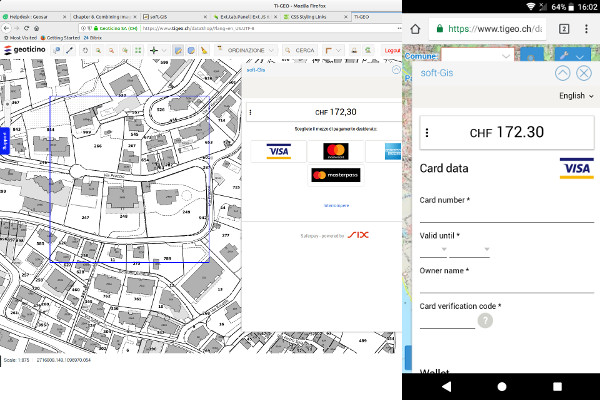Viewport: 600px width, 400px height.
Task: Click the refresh map icon in the geoticino toolbar
Action: [x=85, y=50]
